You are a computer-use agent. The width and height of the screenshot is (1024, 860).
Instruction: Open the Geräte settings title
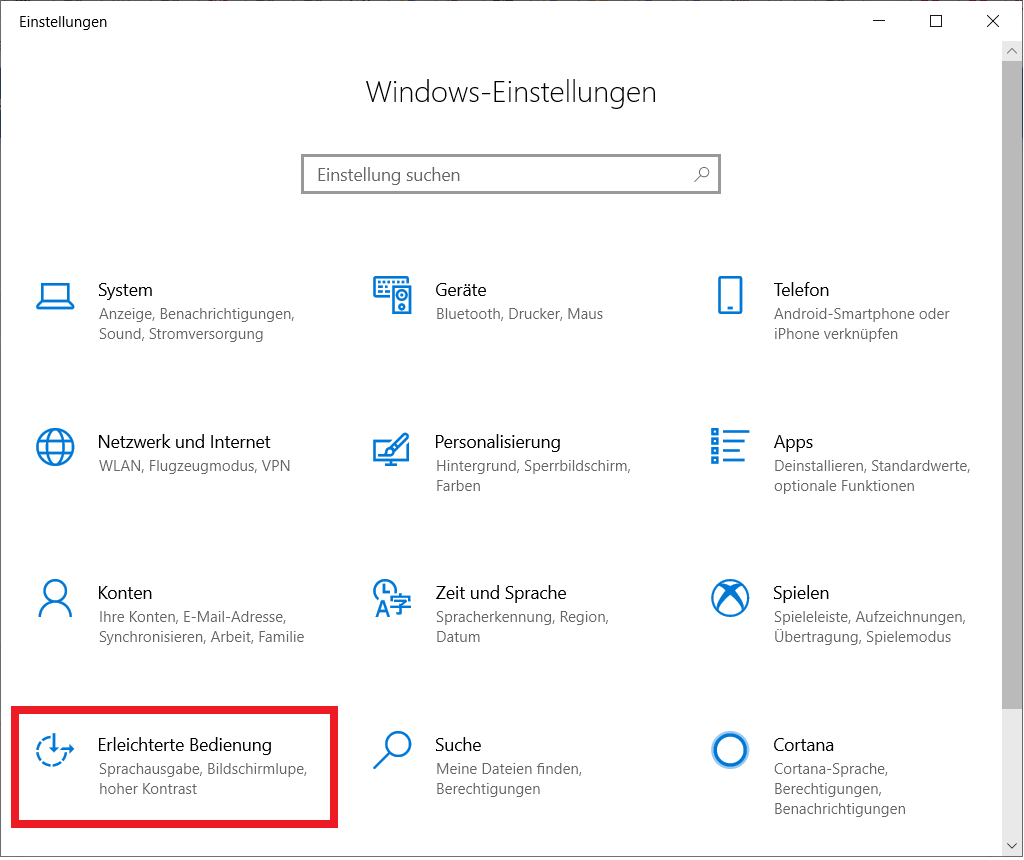(460, 290)
